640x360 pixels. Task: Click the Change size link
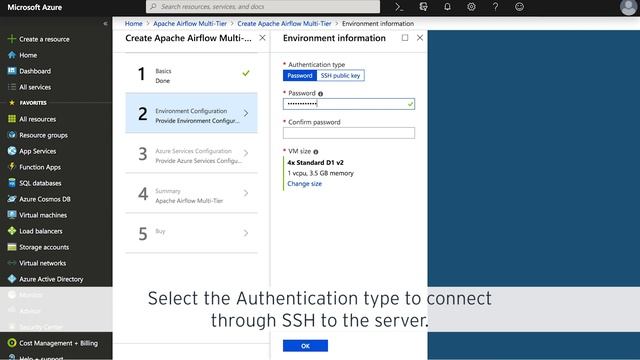pyautogui.click(x=304, y=184)
